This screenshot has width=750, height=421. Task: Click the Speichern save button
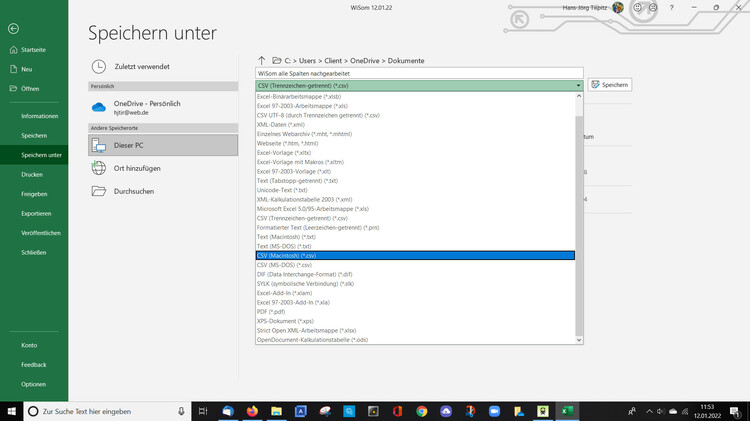pos(610,85)
